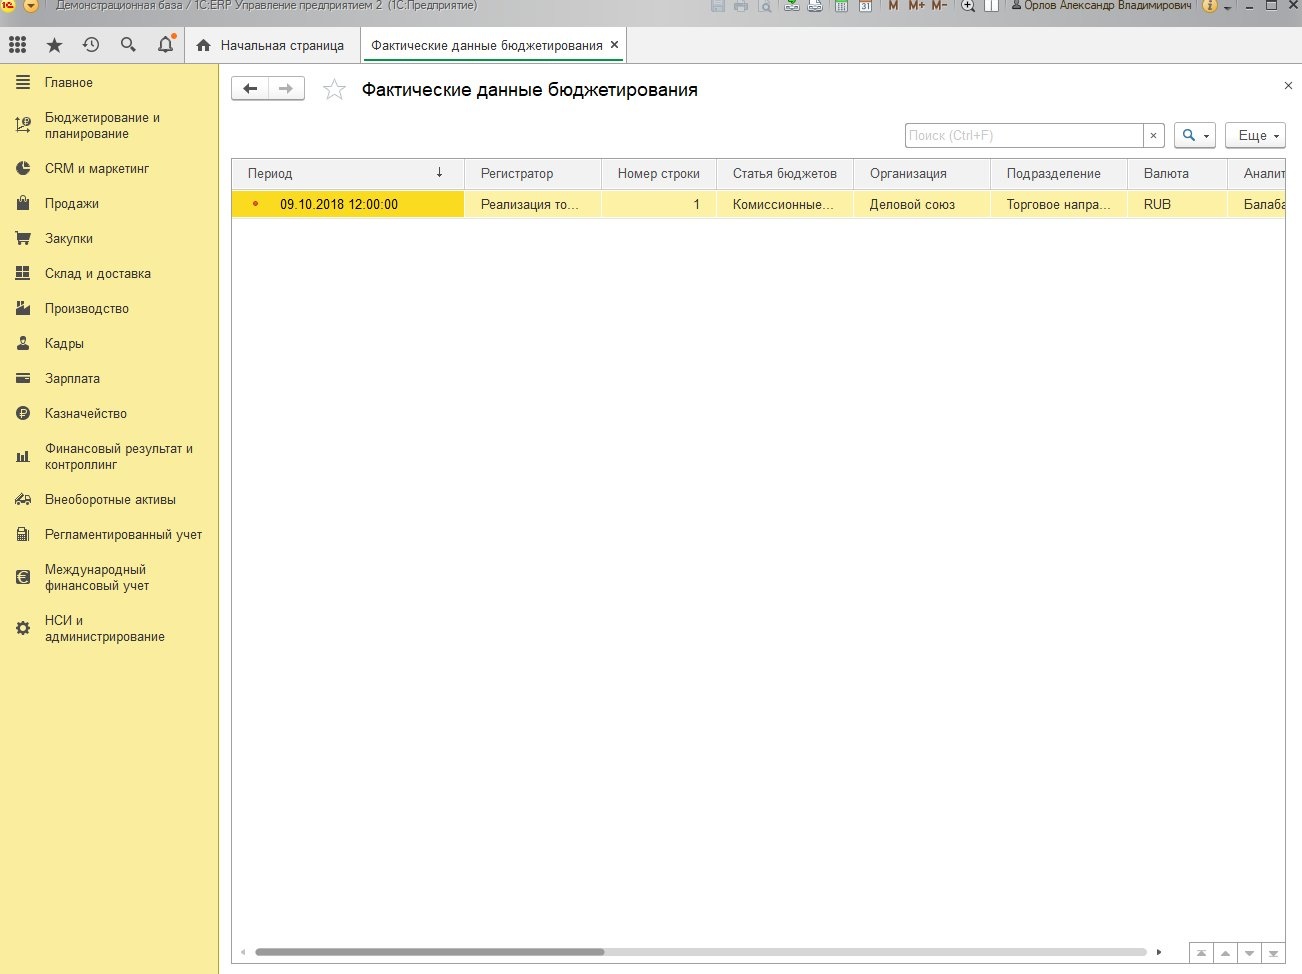Clear the search field with x button
Viewport: 1302px width, 974px height.
pos(1153,135)
